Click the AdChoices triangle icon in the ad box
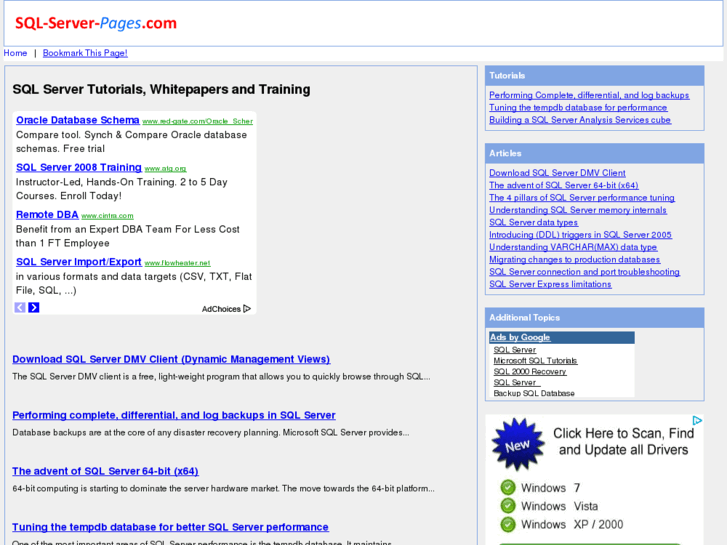 click(x=247, y=308)
